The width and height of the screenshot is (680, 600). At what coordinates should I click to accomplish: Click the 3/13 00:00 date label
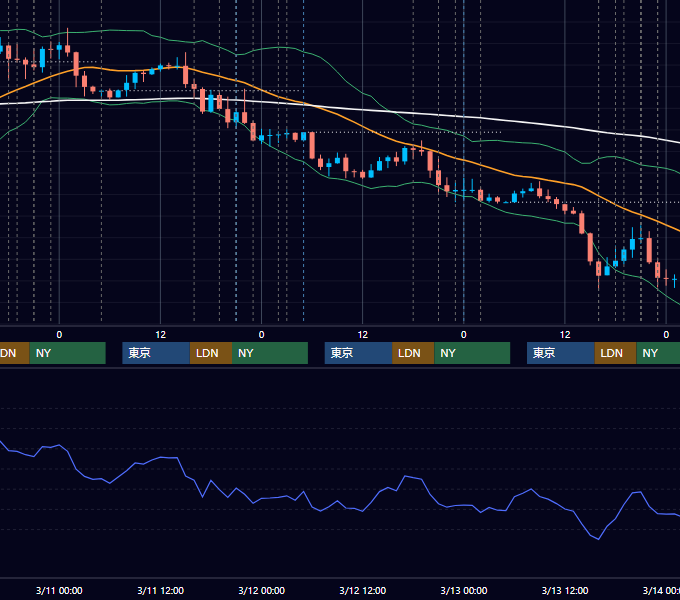(464, 590)
